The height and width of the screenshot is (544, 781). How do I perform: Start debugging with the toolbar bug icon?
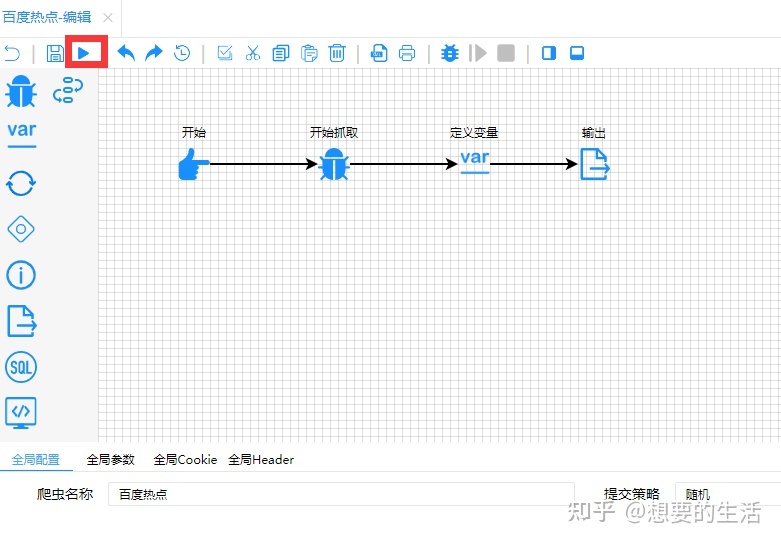pos(450,53)
